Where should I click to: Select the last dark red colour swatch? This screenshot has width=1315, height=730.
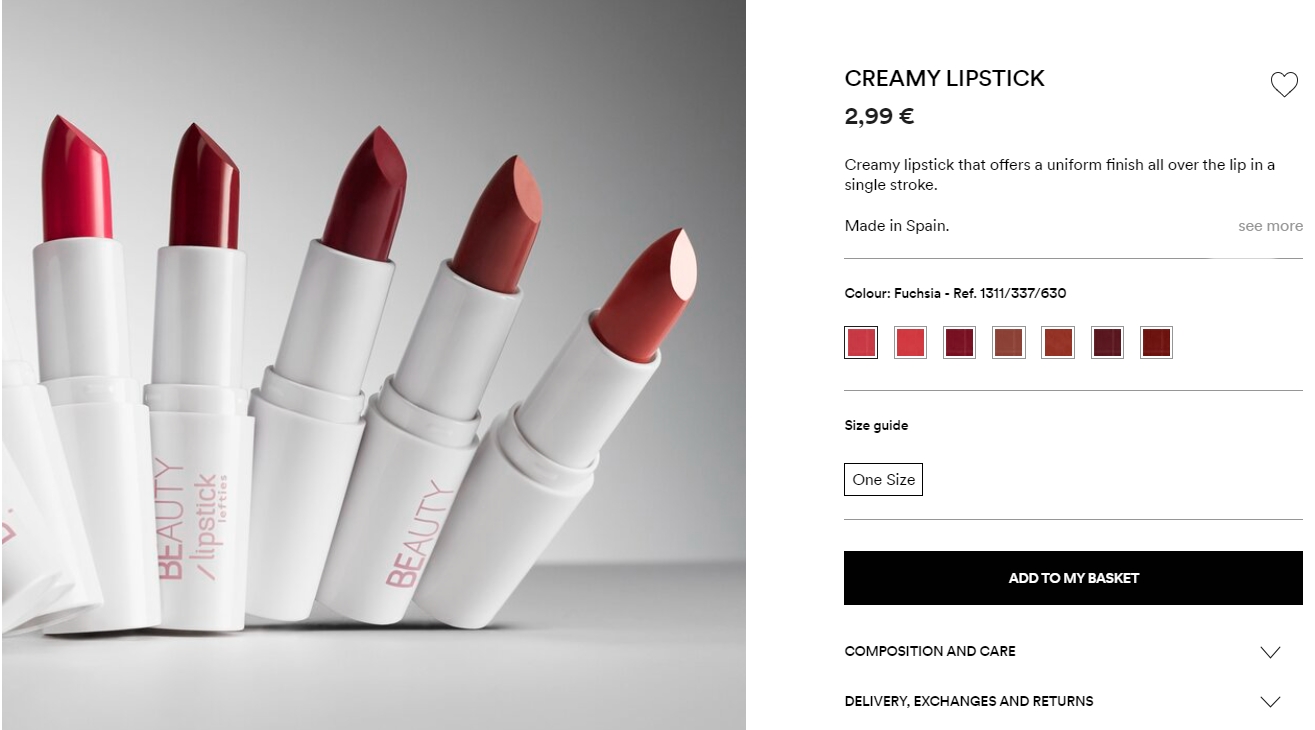(1156, 343)
